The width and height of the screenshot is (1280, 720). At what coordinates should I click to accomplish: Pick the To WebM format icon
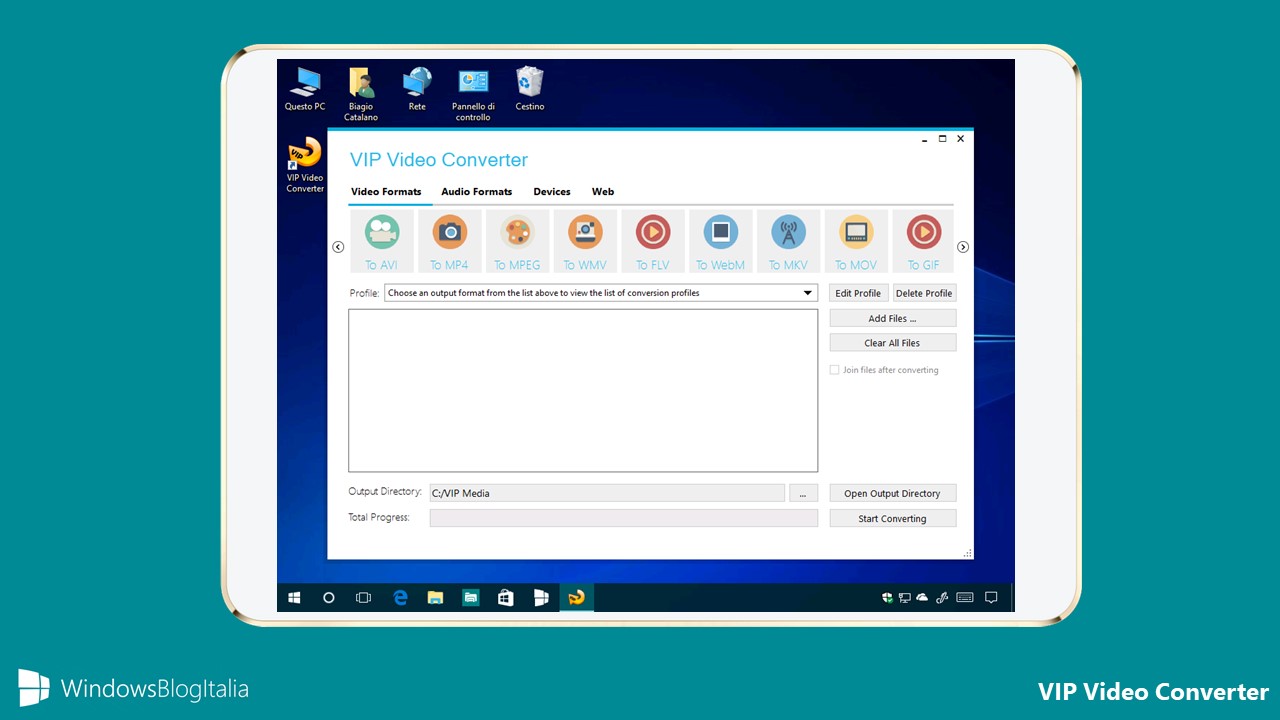click(x=721, y=241)
